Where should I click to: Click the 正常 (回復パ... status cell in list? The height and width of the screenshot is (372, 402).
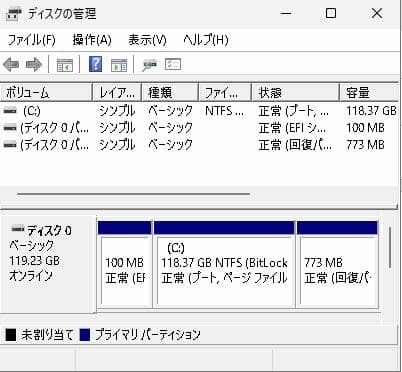pos(295,145)
